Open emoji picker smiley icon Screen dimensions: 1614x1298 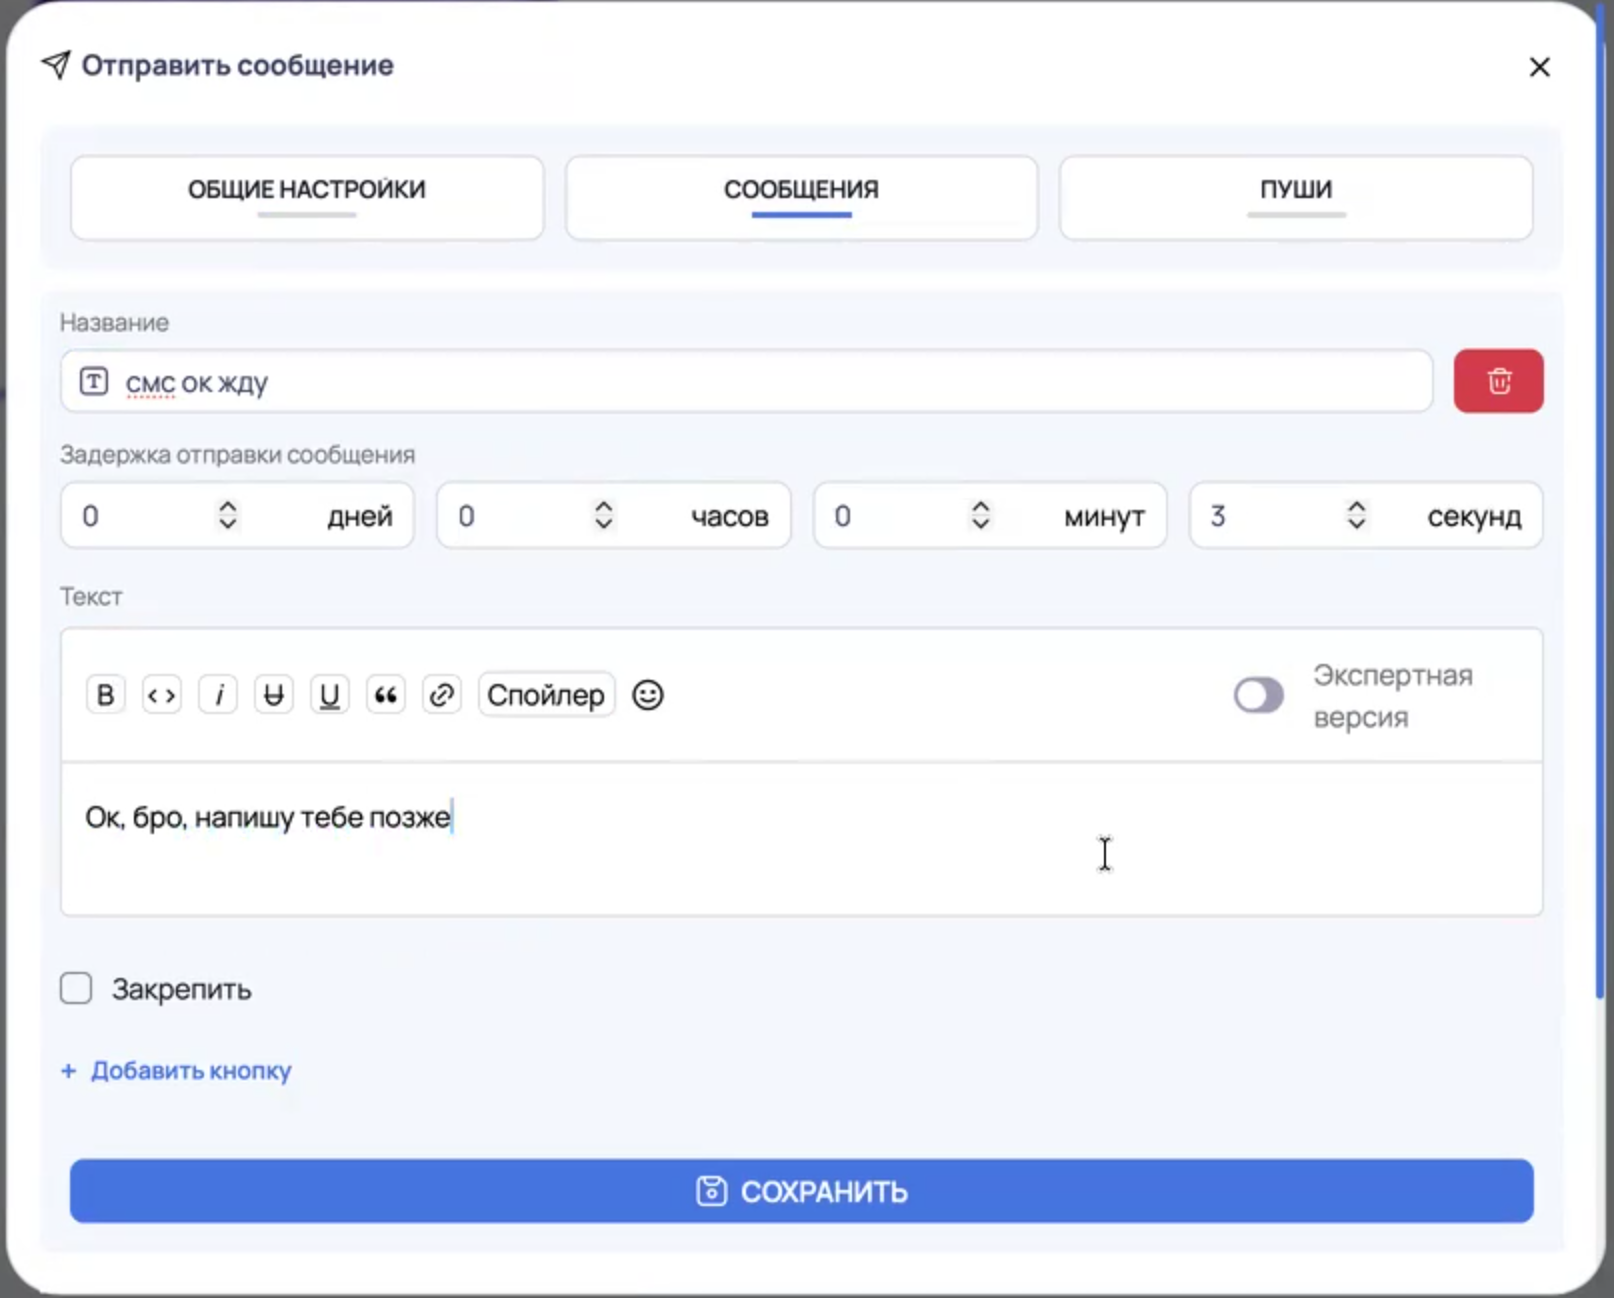[x=648, y=695]
